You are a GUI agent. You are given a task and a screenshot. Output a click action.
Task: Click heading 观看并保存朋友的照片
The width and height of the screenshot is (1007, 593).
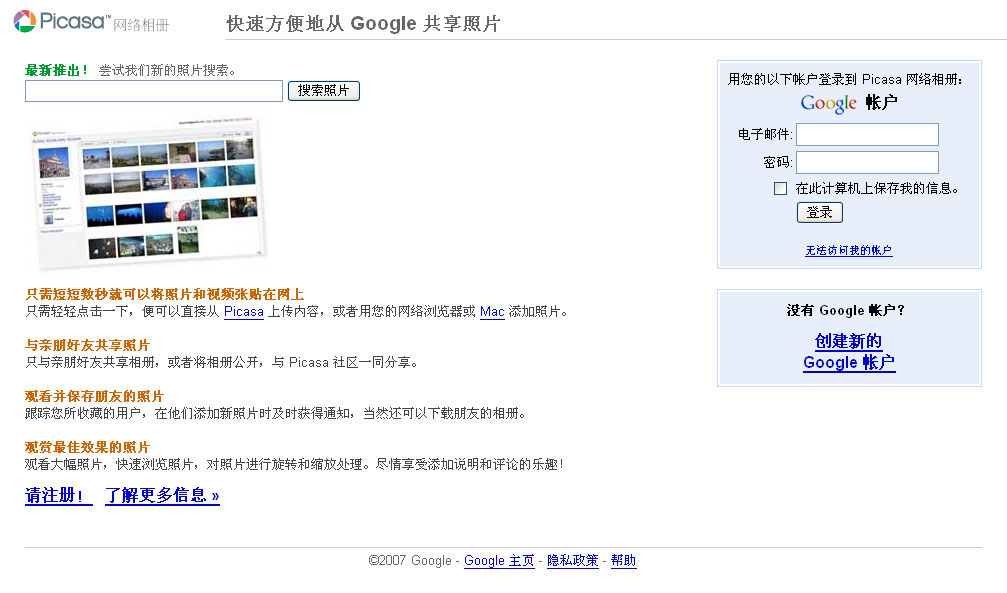tap(94, 396)
